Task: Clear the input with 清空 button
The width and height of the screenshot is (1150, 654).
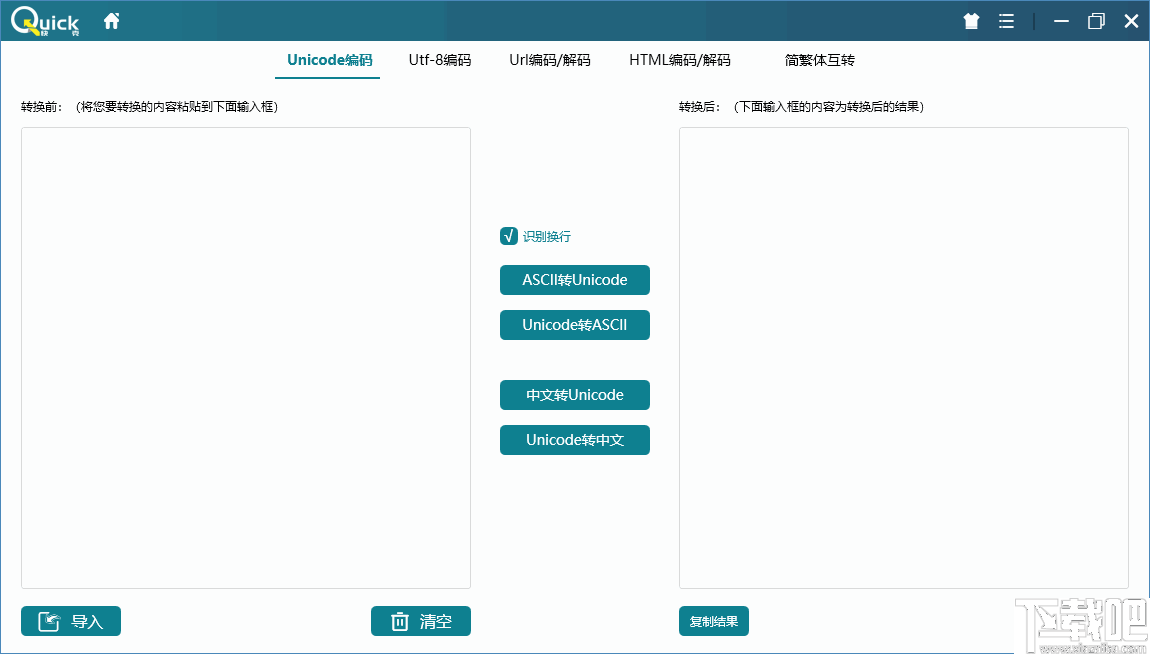Action: click(x=420, y=621)
